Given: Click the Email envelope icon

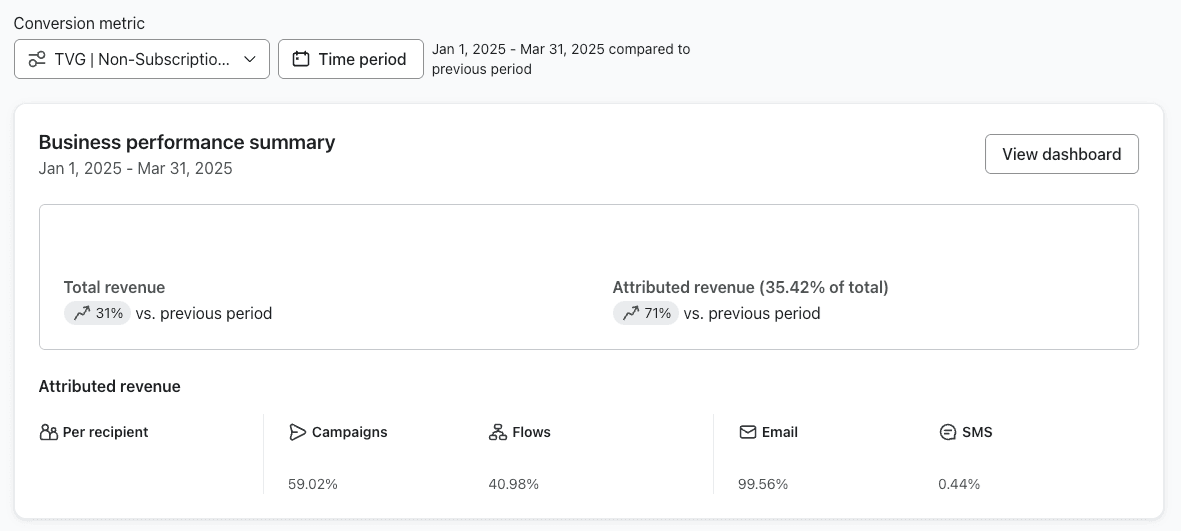Looking at the screenshot, I should click(747, 432).
